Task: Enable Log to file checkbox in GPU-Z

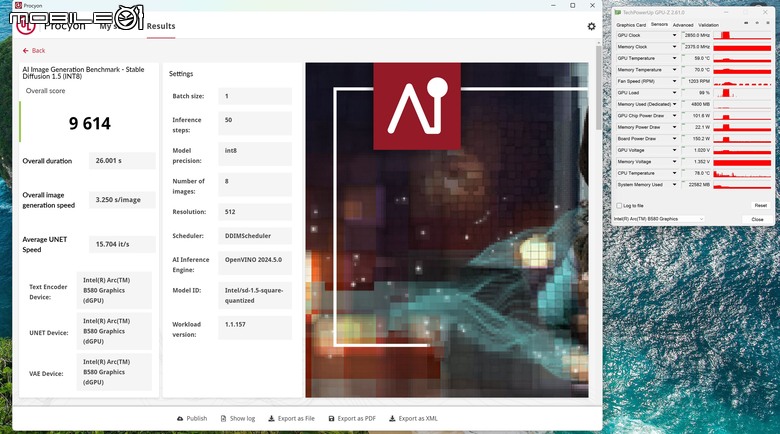Action: [x=619, y=206]
